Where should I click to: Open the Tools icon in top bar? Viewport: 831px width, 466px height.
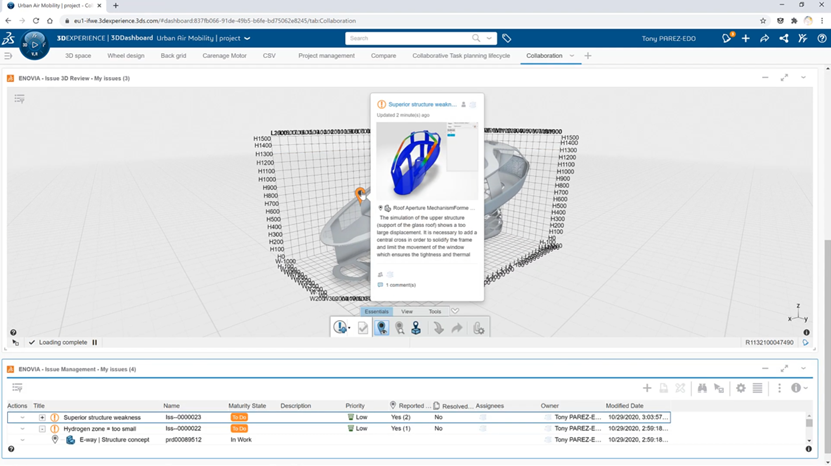coord(802,38)
